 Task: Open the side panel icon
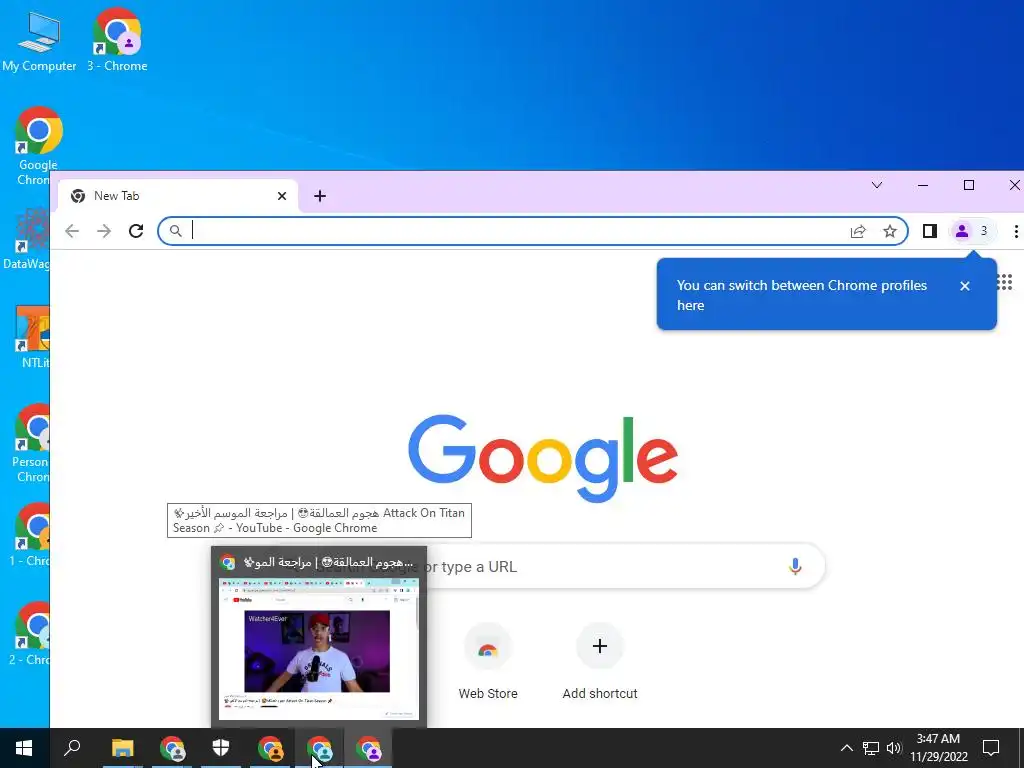930,231
